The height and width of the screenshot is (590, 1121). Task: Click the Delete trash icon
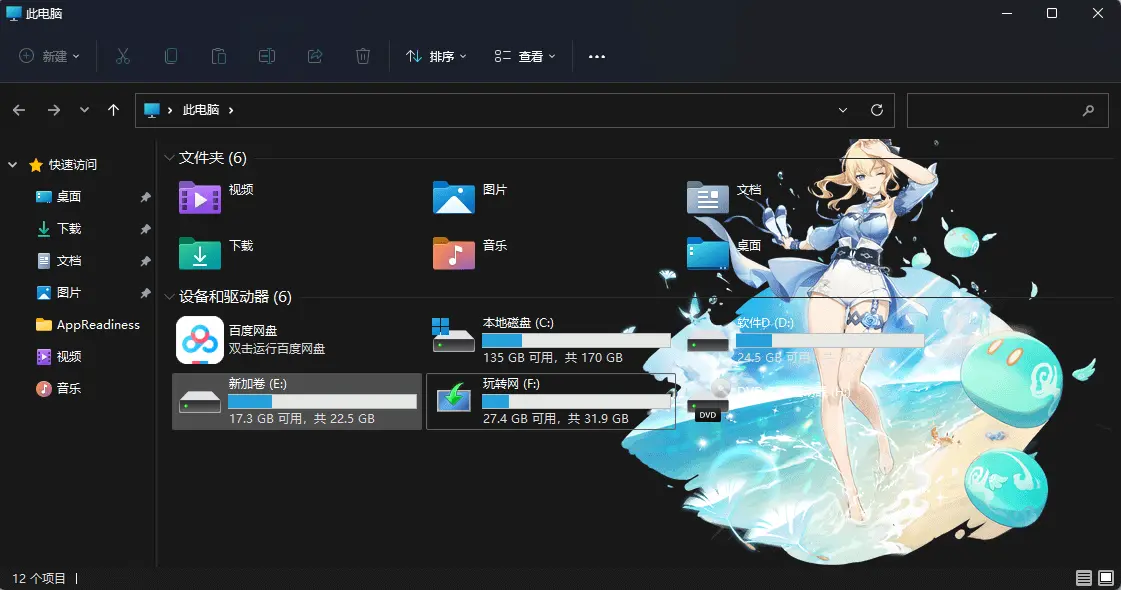pos(363,56)
